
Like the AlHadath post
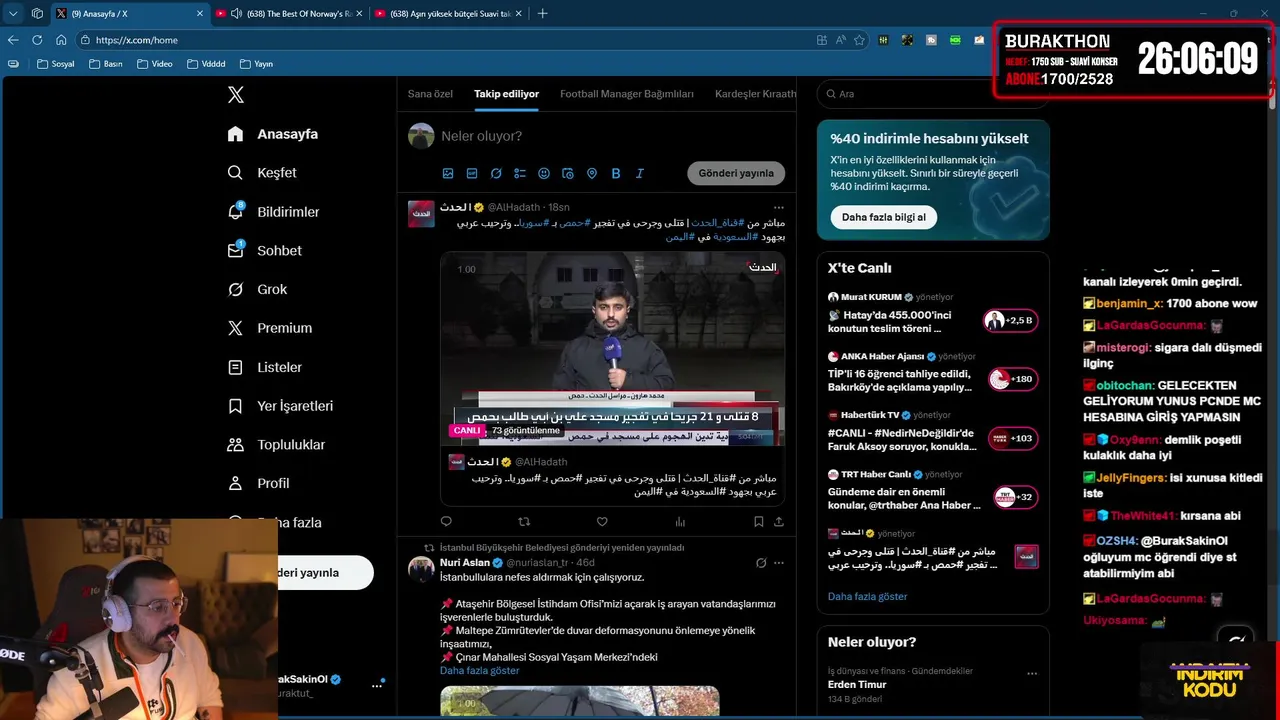click(x=602, y=522)
